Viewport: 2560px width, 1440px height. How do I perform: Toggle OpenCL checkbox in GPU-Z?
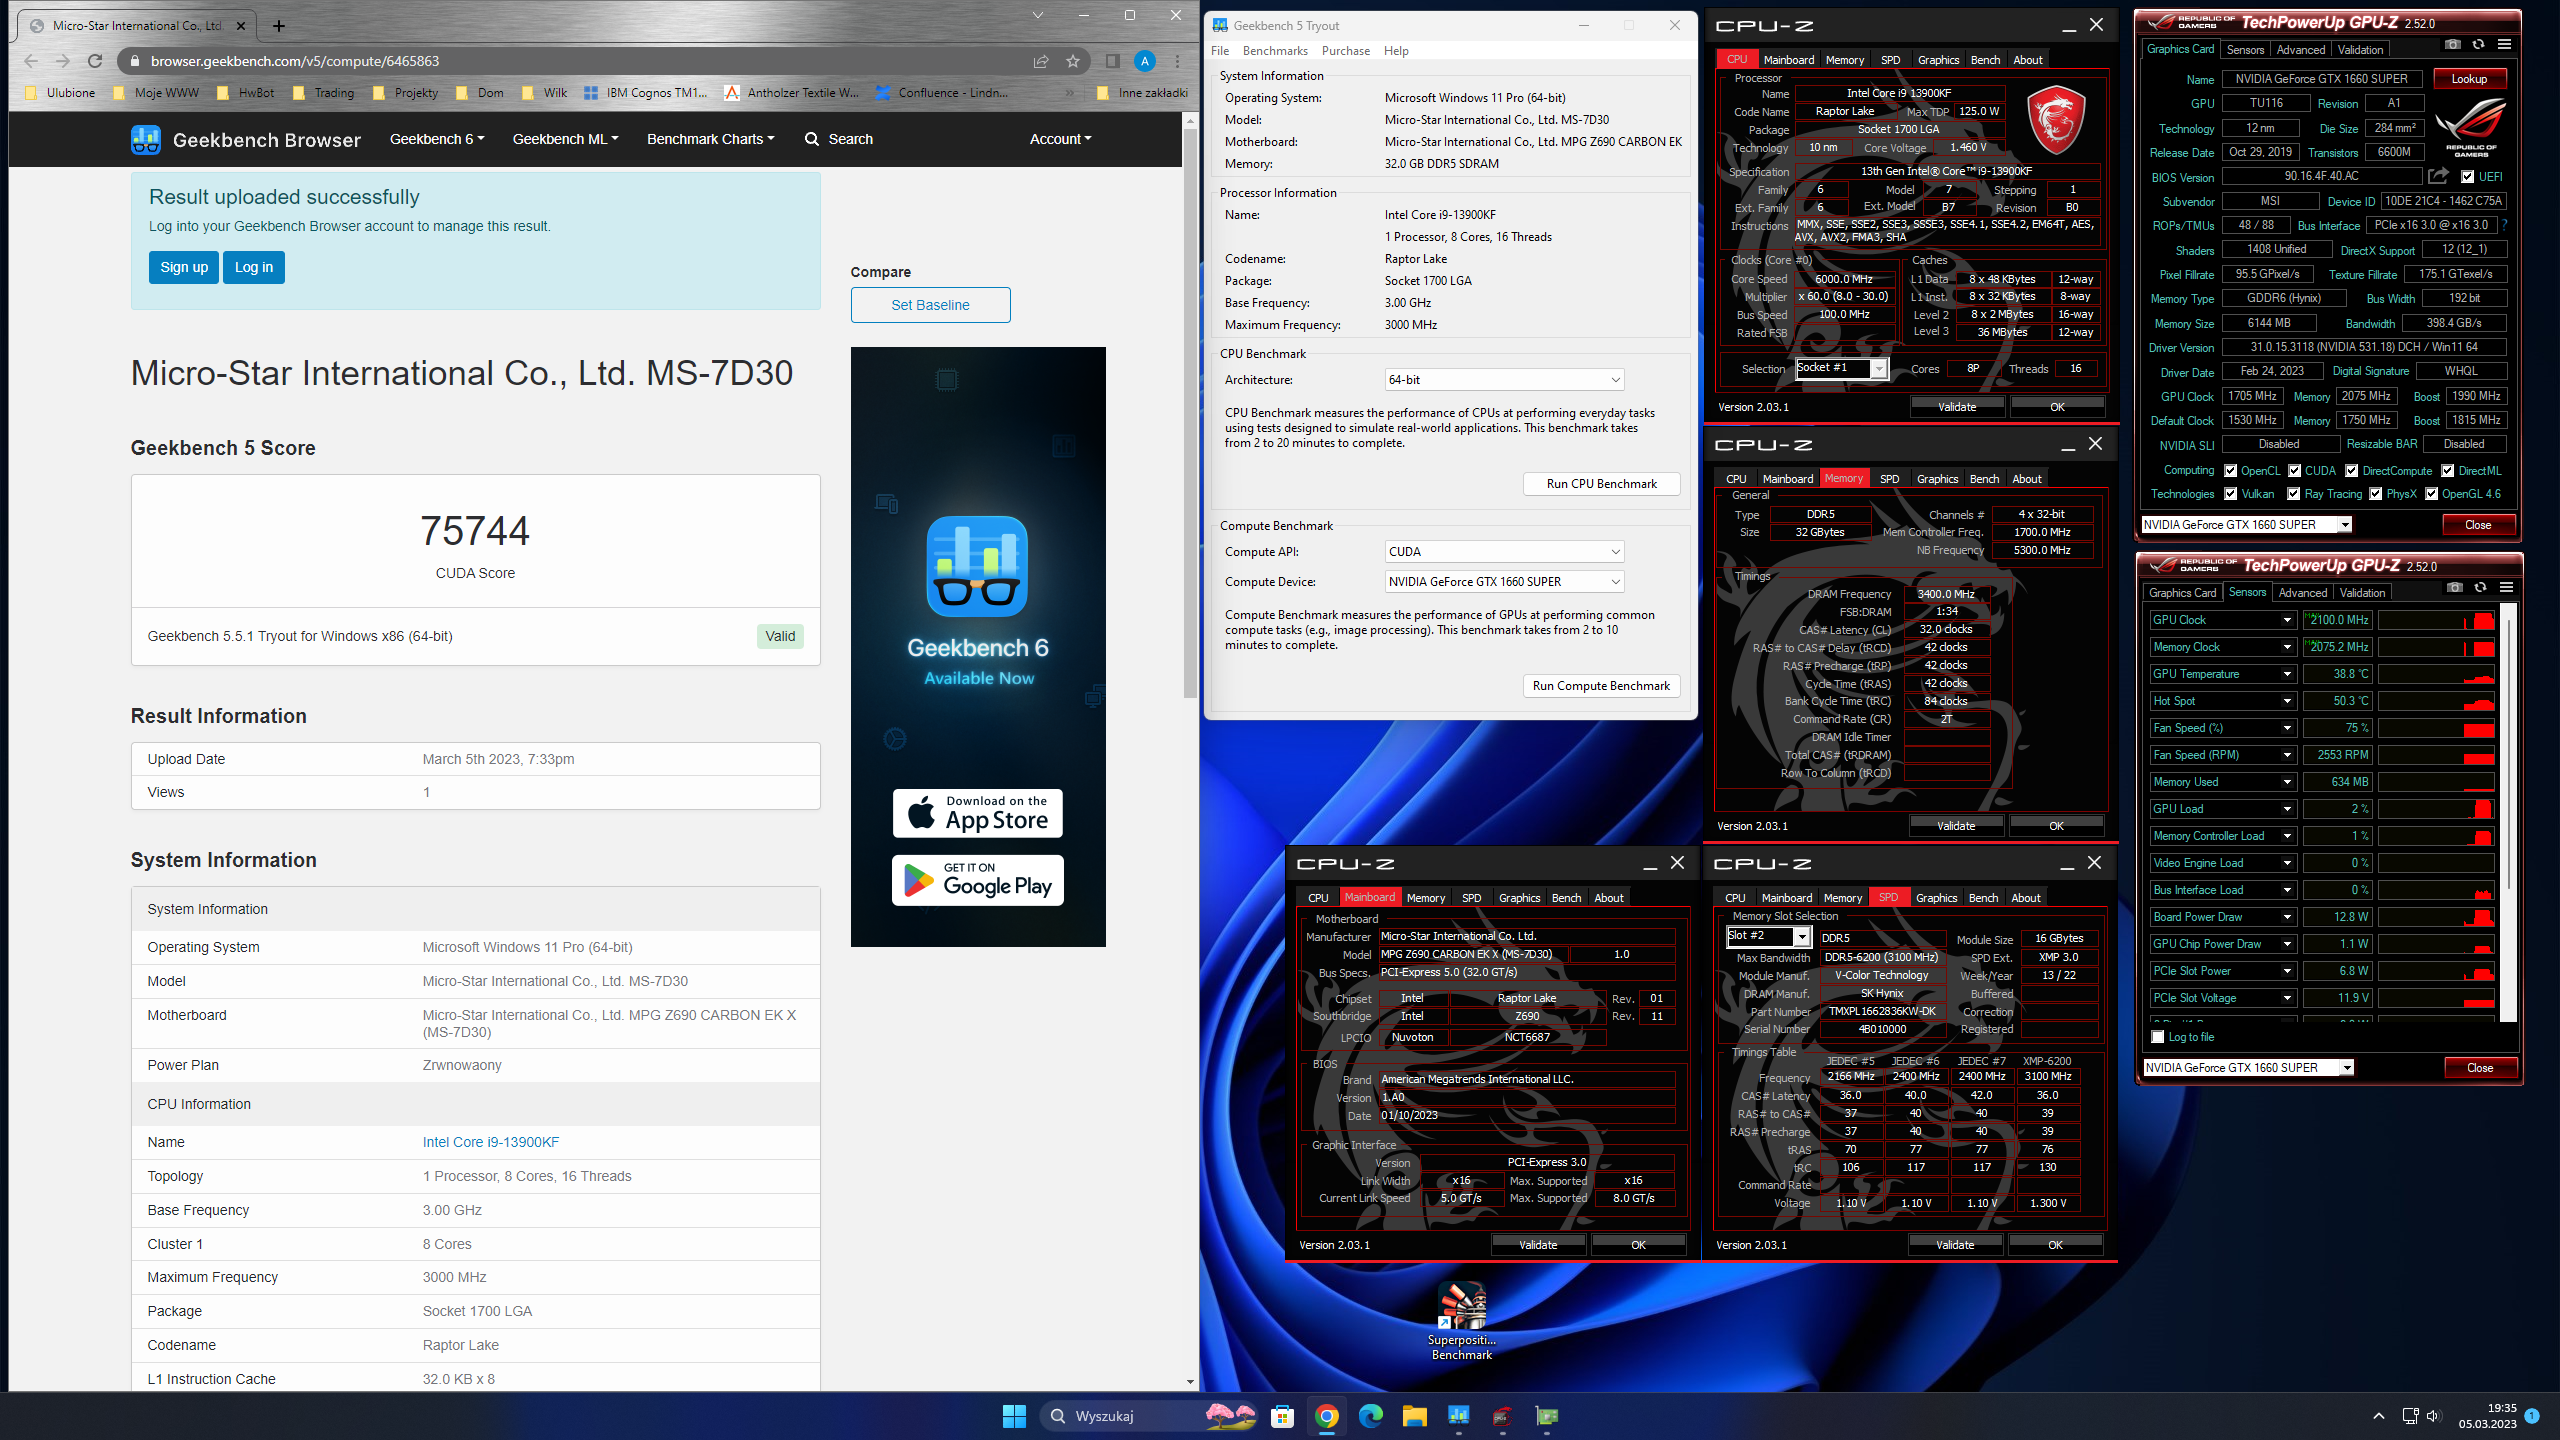(2231, 471)
